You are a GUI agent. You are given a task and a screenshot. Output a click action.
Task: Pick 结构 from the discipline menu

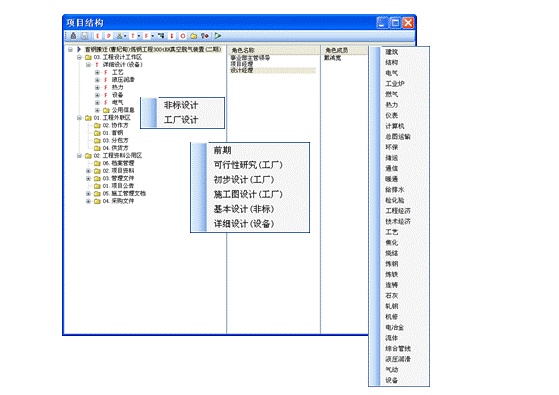(391, 62)
